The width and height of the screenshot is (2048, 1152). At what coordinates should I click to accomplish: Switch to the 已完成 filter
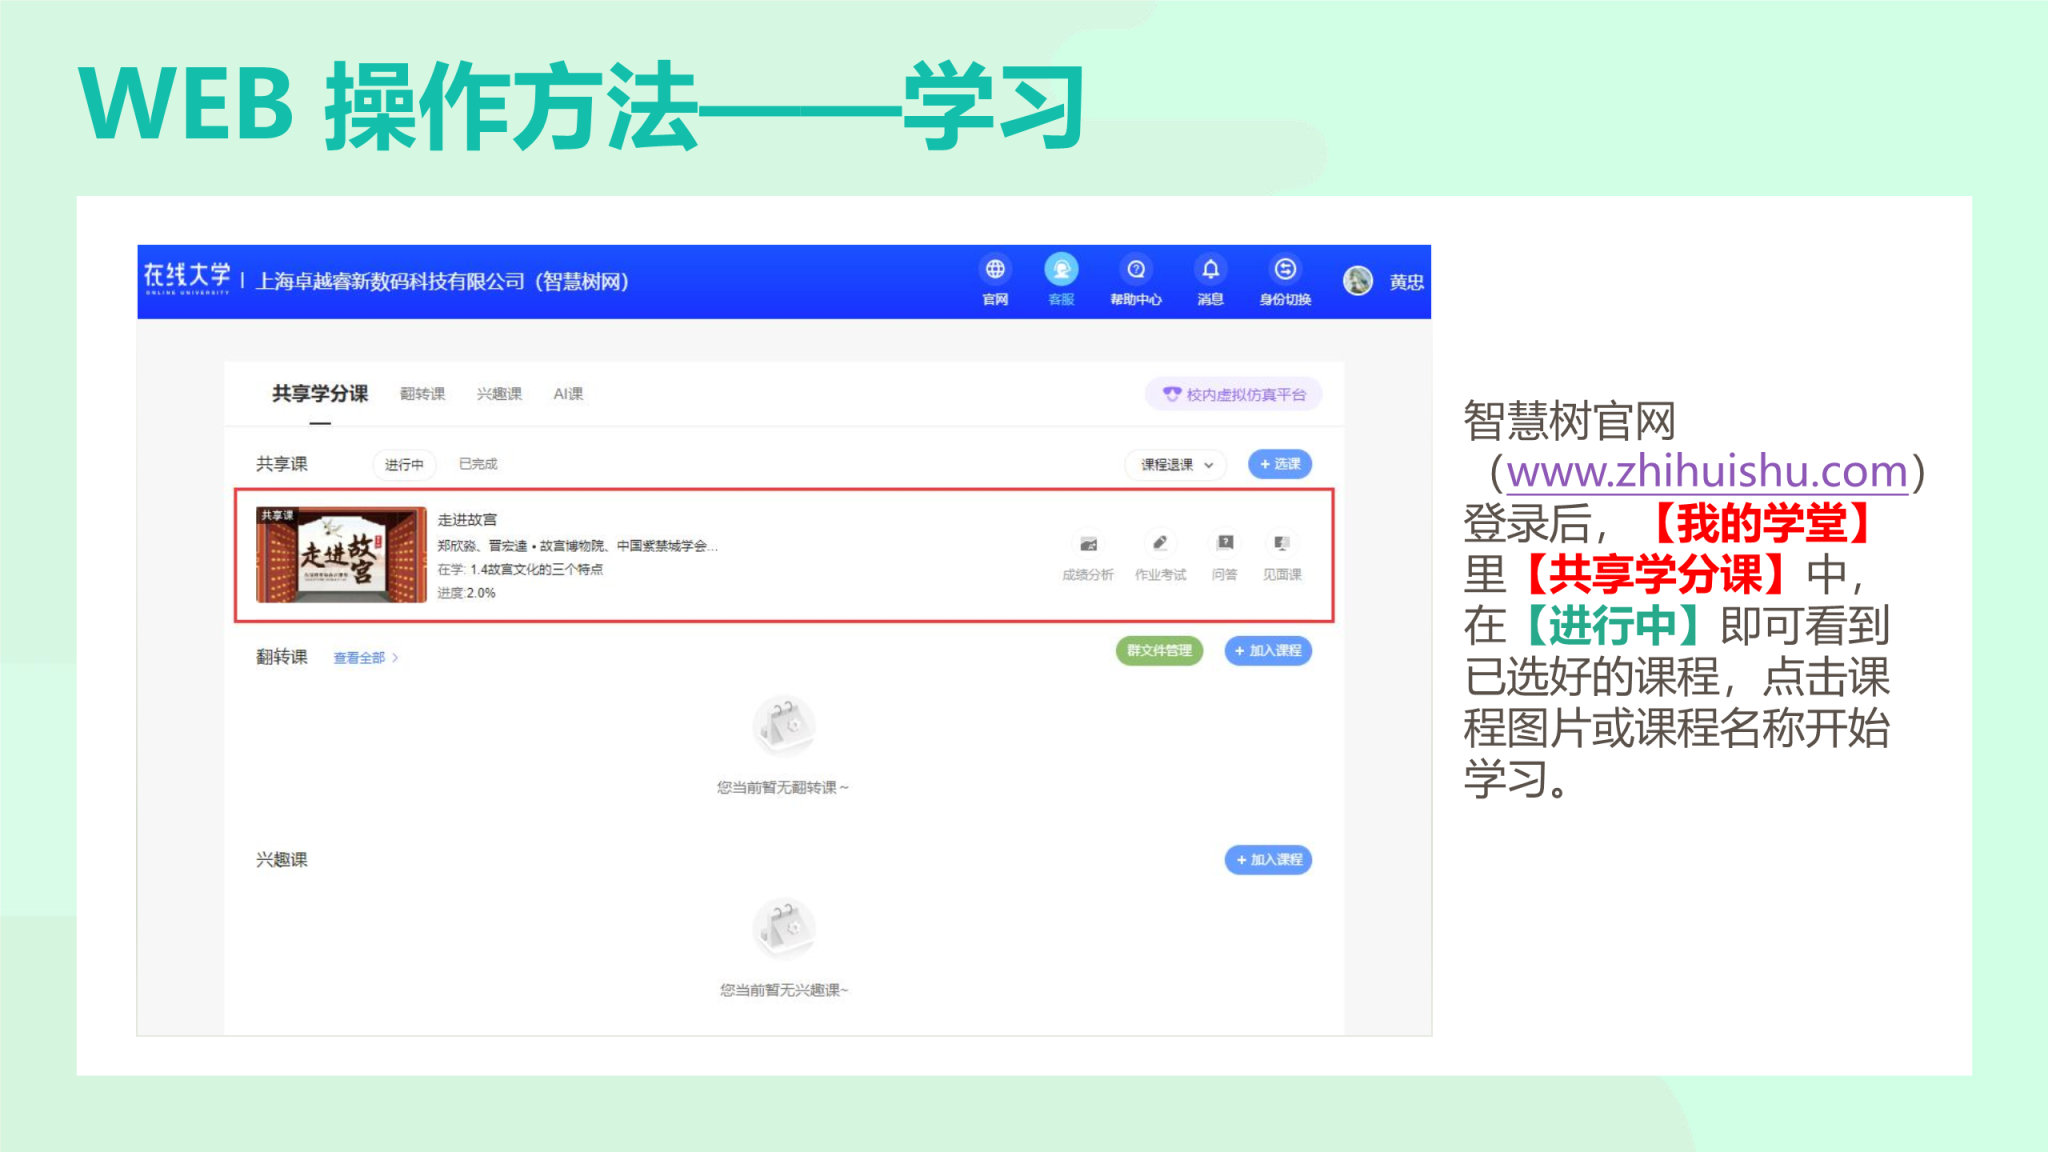coord(478,464)
